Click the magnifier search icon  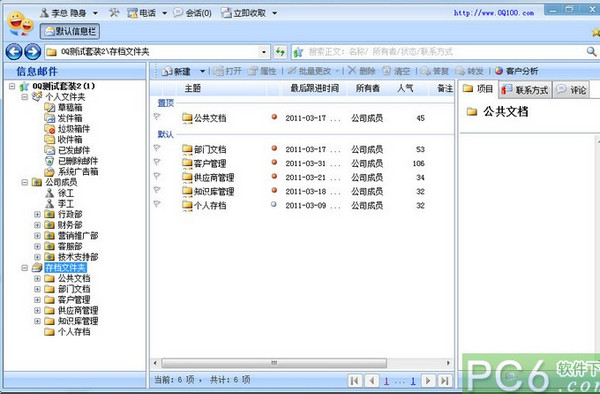click(x=591, y=52)
